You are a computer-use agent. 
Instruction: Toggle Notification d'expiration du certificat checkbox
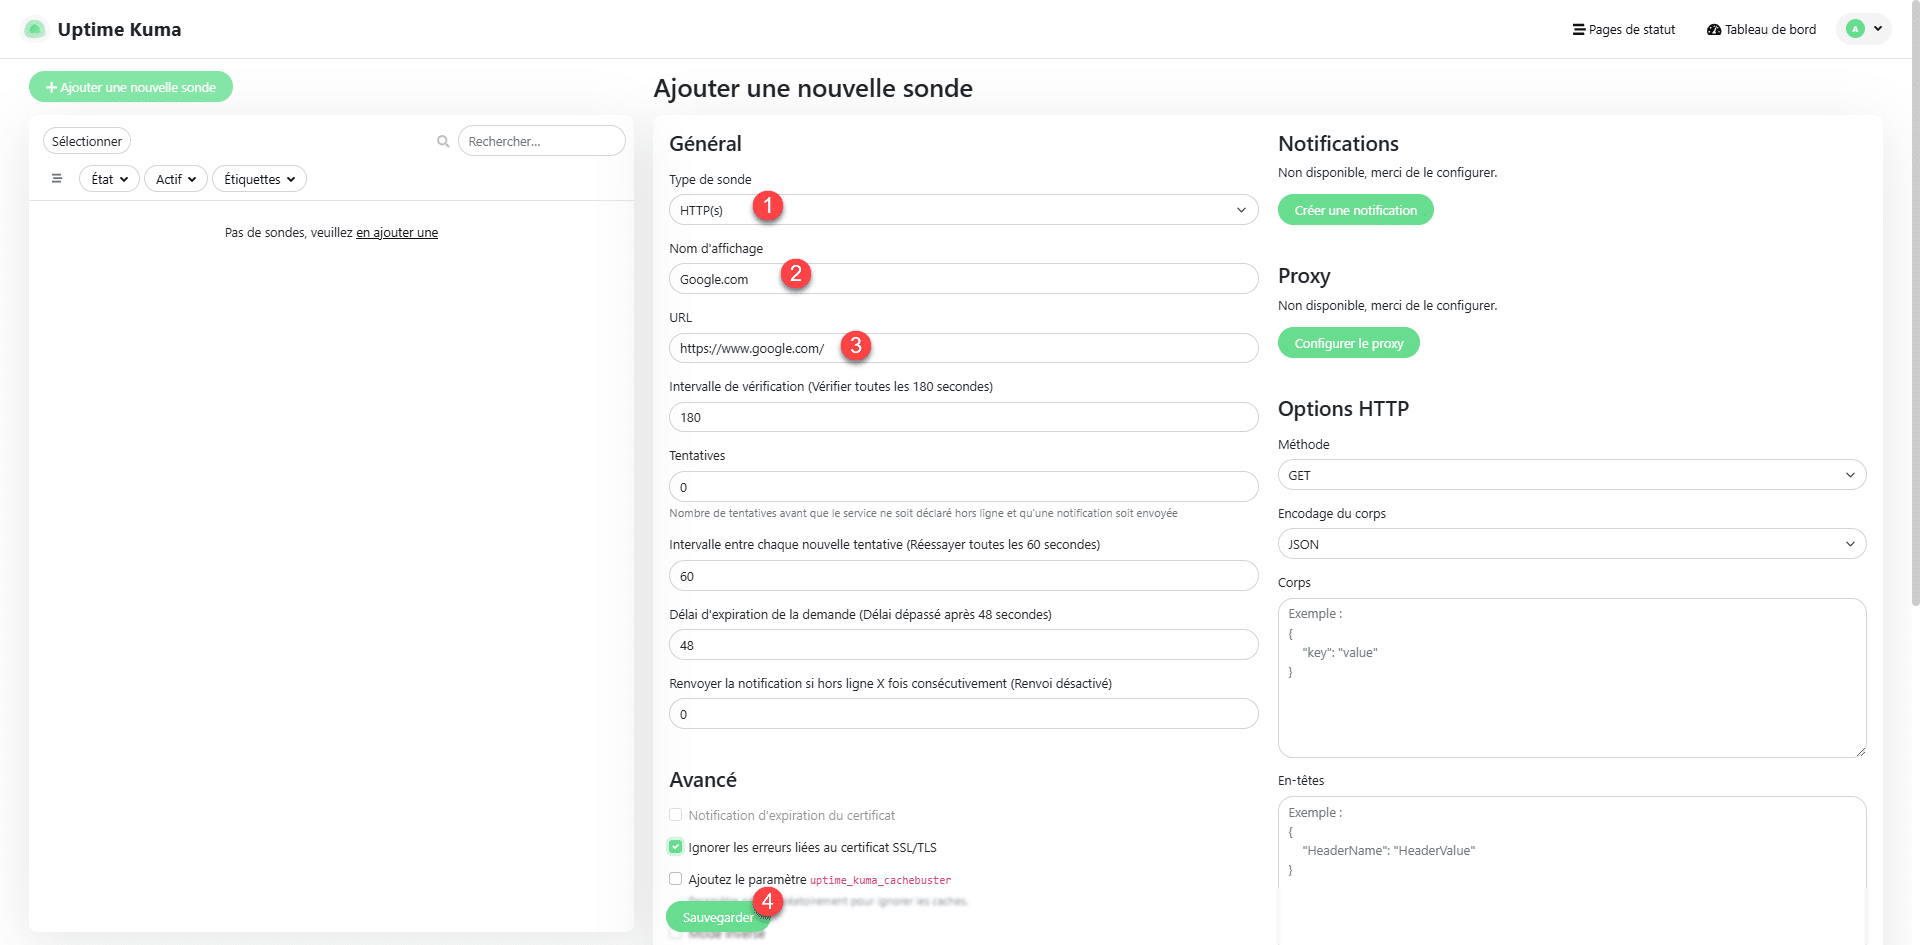676,815
